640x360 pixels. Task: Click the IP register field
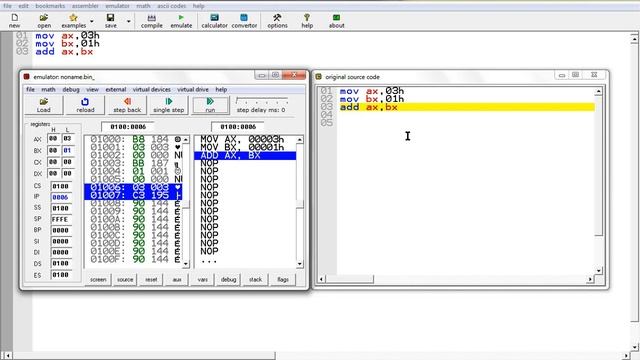coord(61,197)
